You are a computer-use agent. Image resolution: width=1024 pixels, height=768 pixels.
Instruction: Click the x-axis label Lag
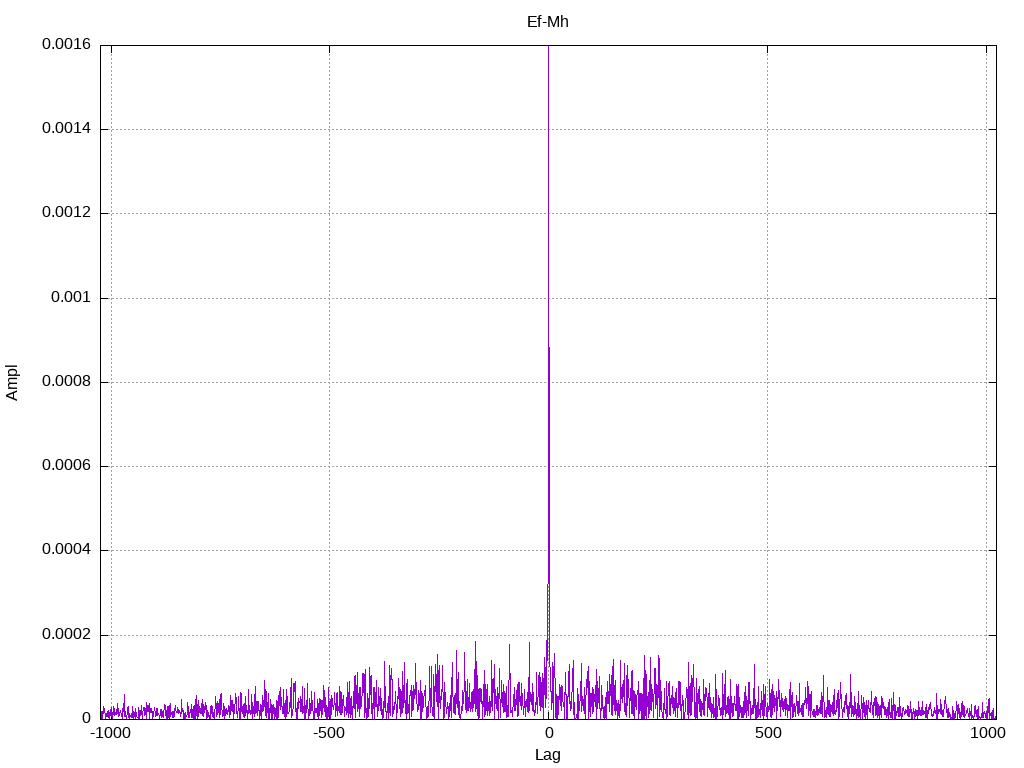click(x=547, y=755)
